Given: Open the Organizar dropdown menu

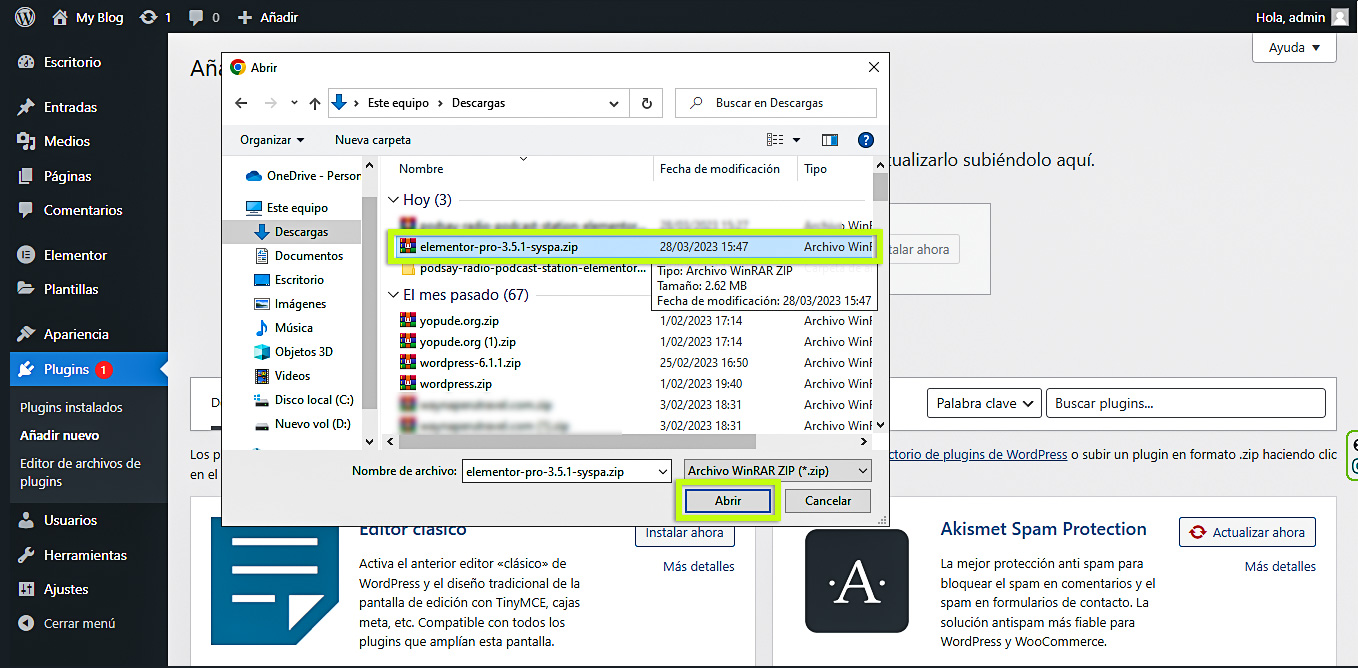Looking at the screenshot, I should point(272,140).
